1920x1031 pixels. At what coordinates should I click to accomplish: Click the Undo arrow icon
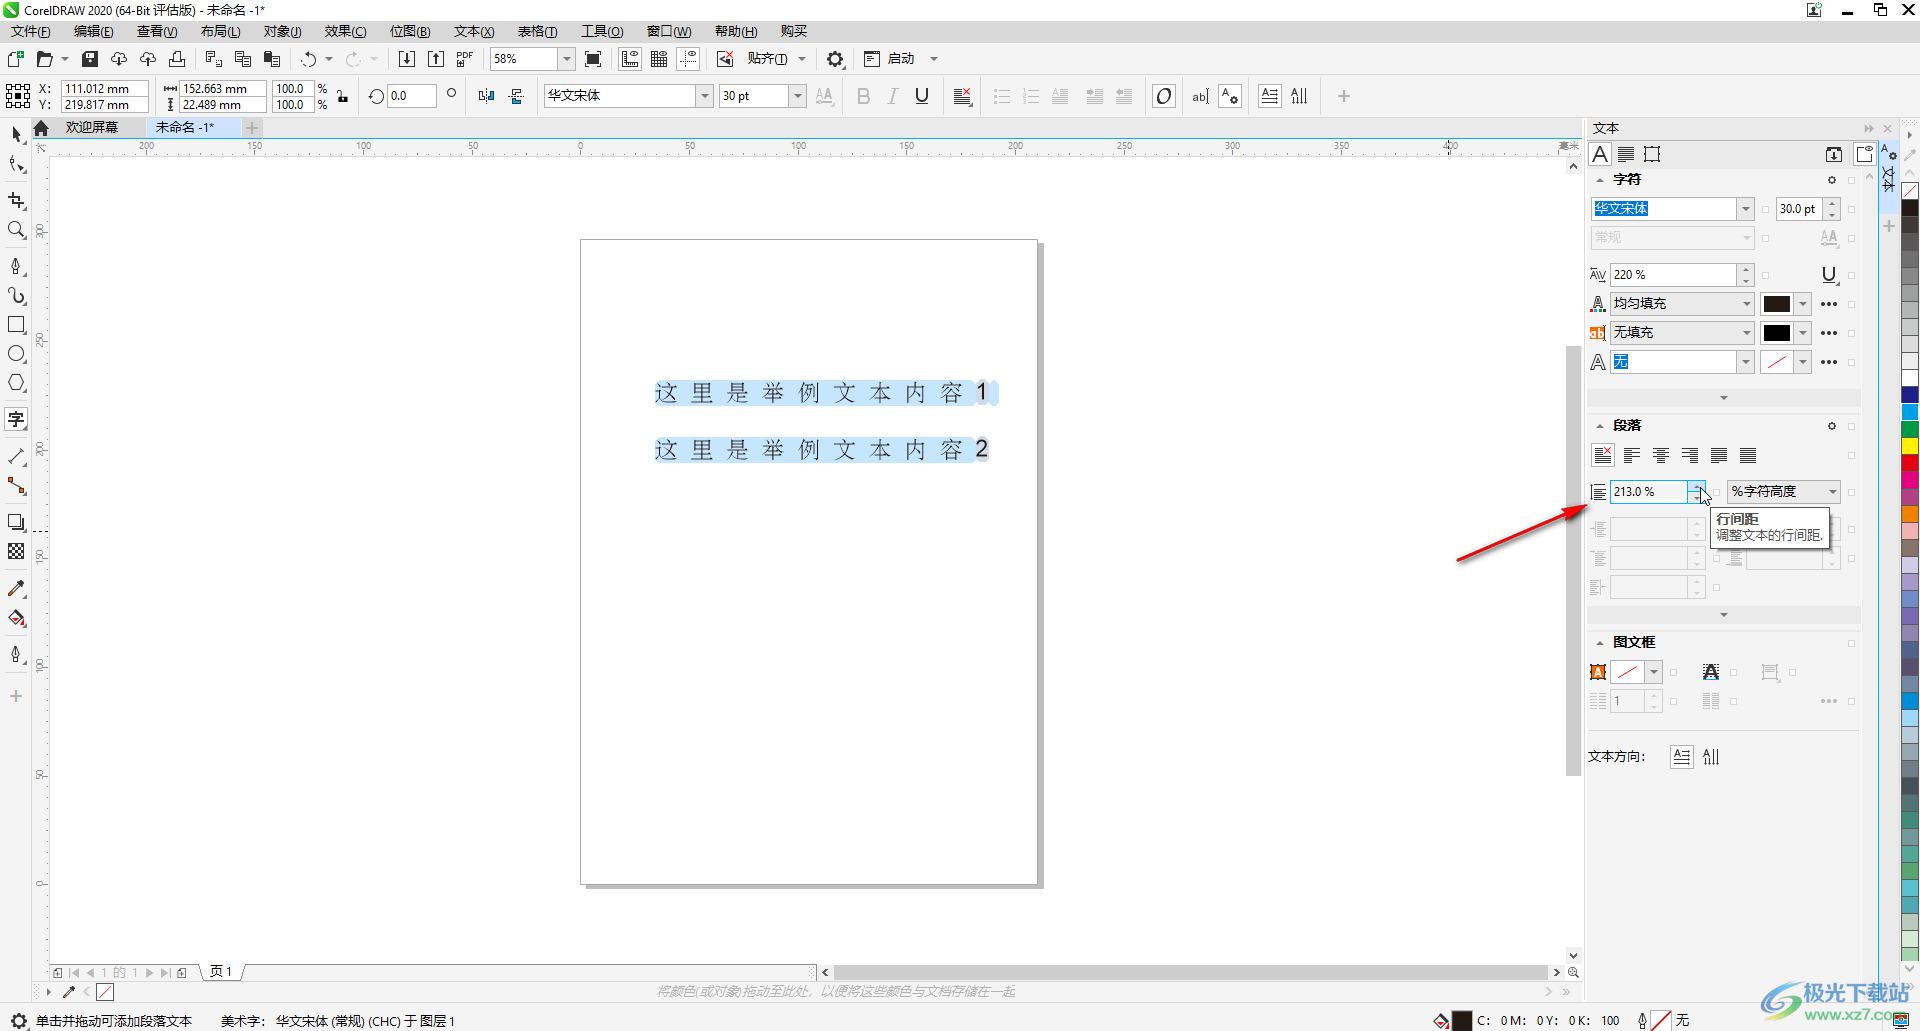[309, 59]
